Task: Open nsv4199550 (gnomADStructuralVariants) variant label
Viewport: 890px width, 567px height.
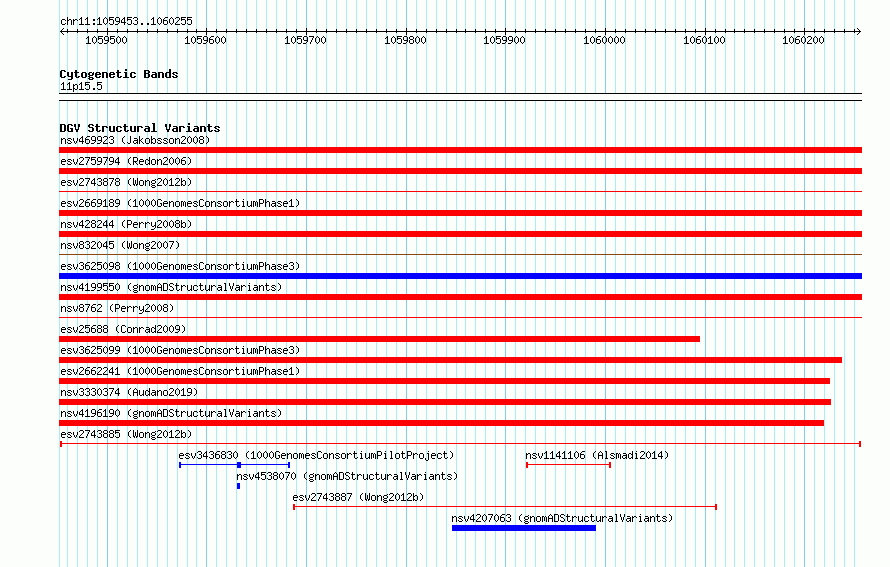Action: click(x=171, y=287)
